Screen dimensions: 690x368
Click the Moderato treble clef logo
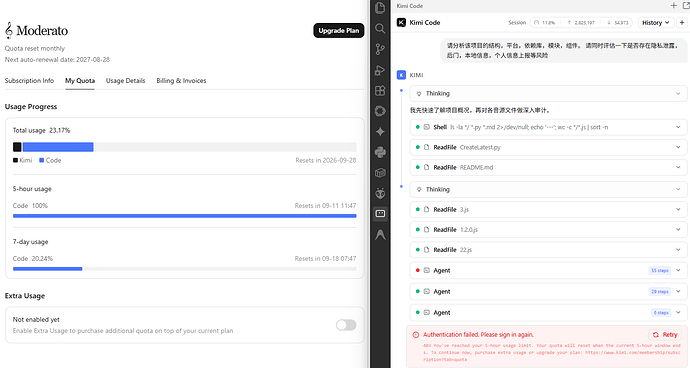pos(9,30)
